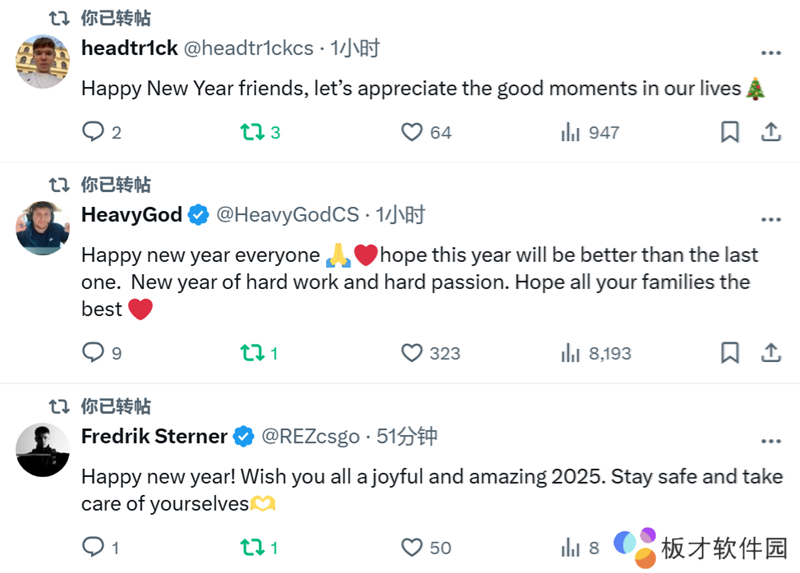View analytics for headtr1ck's post

(x=571, y=132)
